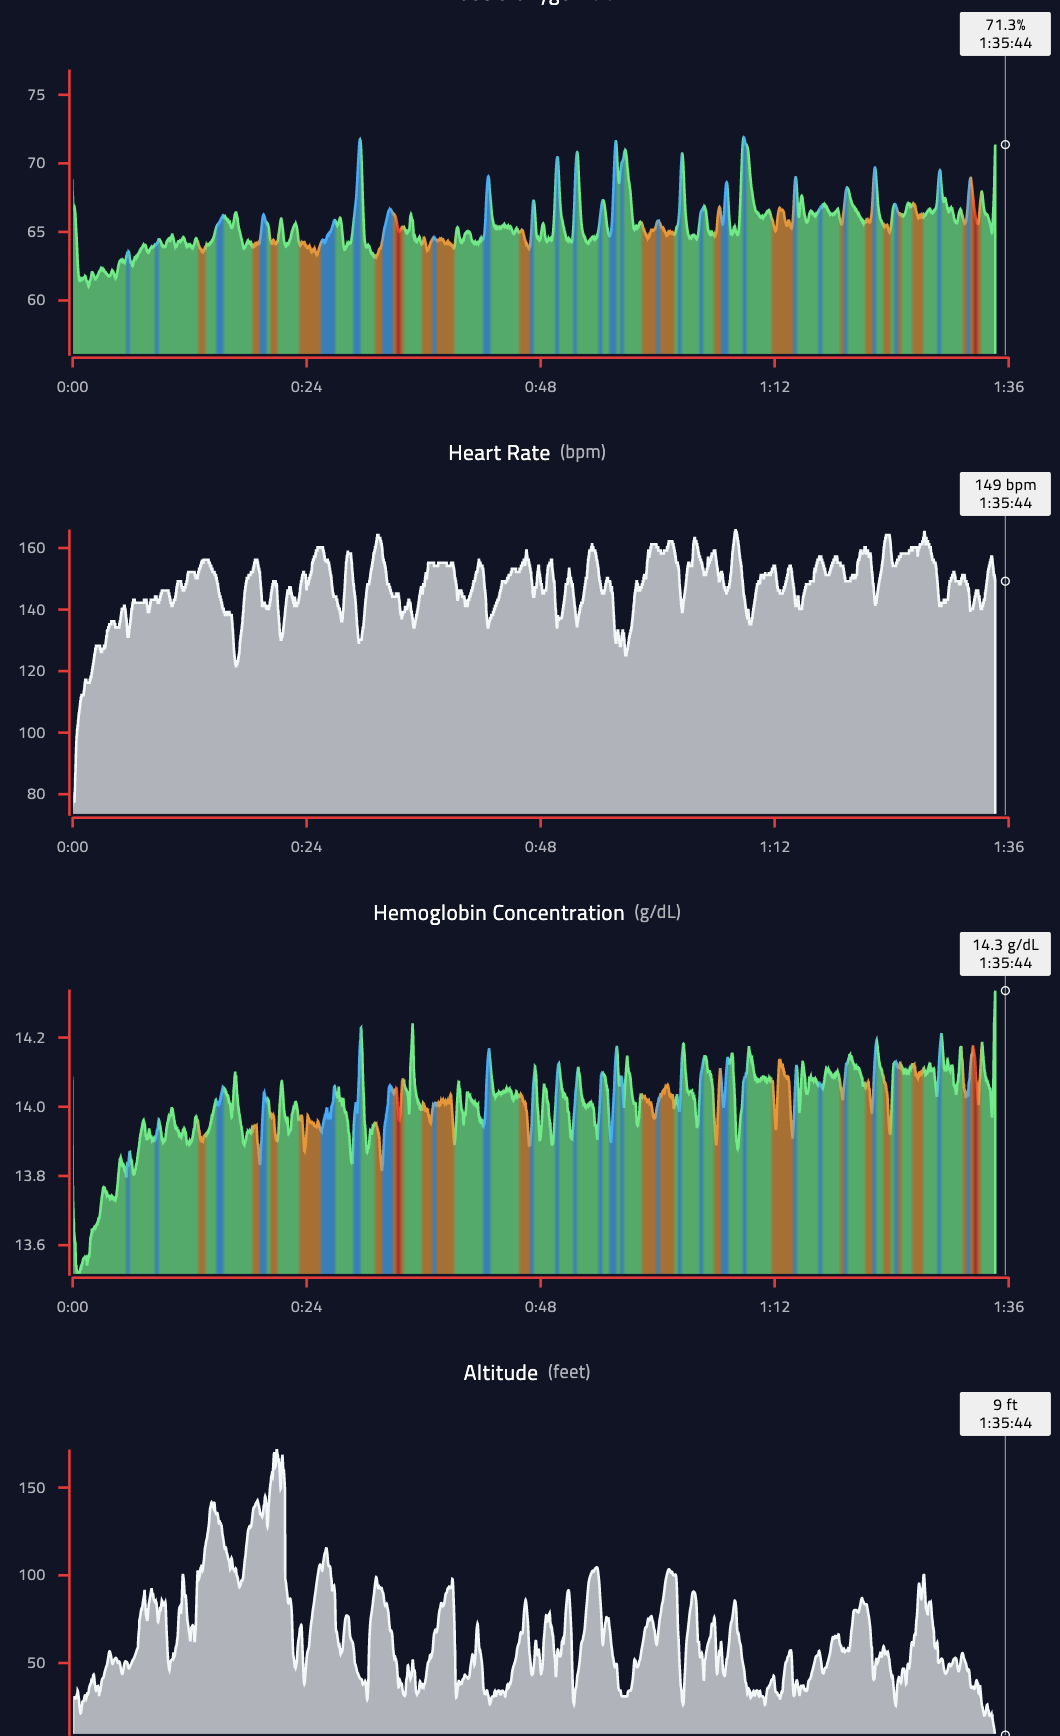1060x1736 pixels.
Task: Click the 0:24 tick label under the Hemoglobin chart
Action: pos(306,1307)
